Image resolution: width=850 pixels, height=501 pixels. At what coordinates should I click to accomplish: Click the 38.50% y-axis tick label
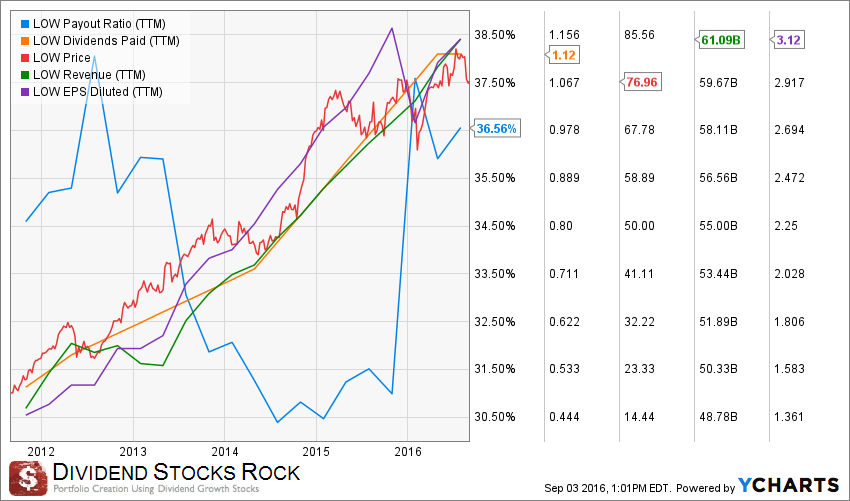point(494,35)
